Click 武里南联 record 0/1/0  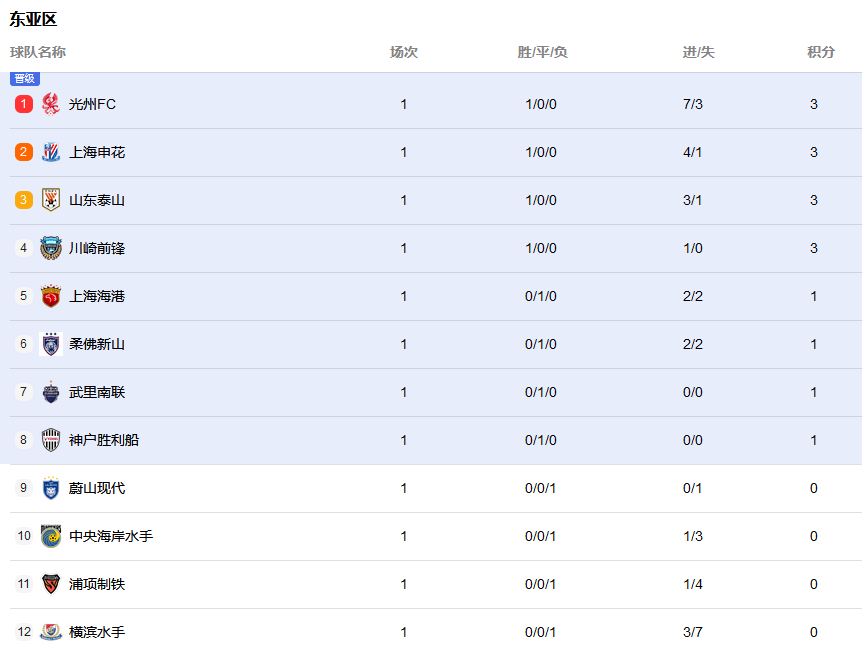(x=541, y=392)
